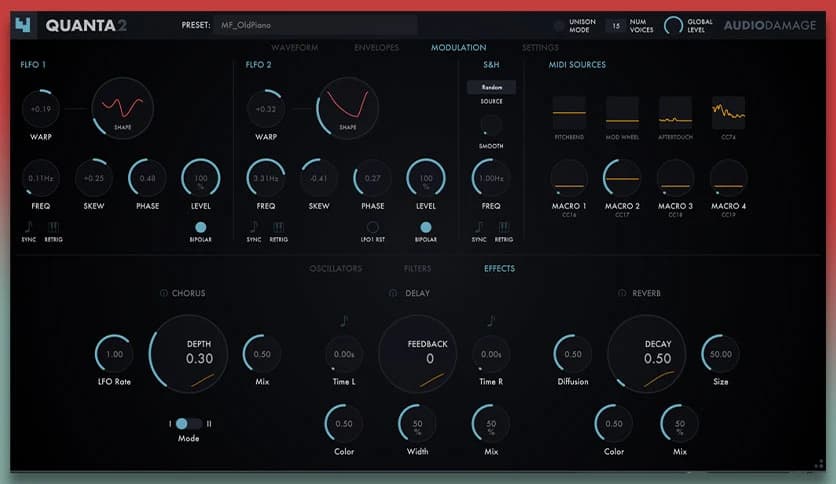
Task: Click the Time R note sync icon
Action: pos(491,320)
